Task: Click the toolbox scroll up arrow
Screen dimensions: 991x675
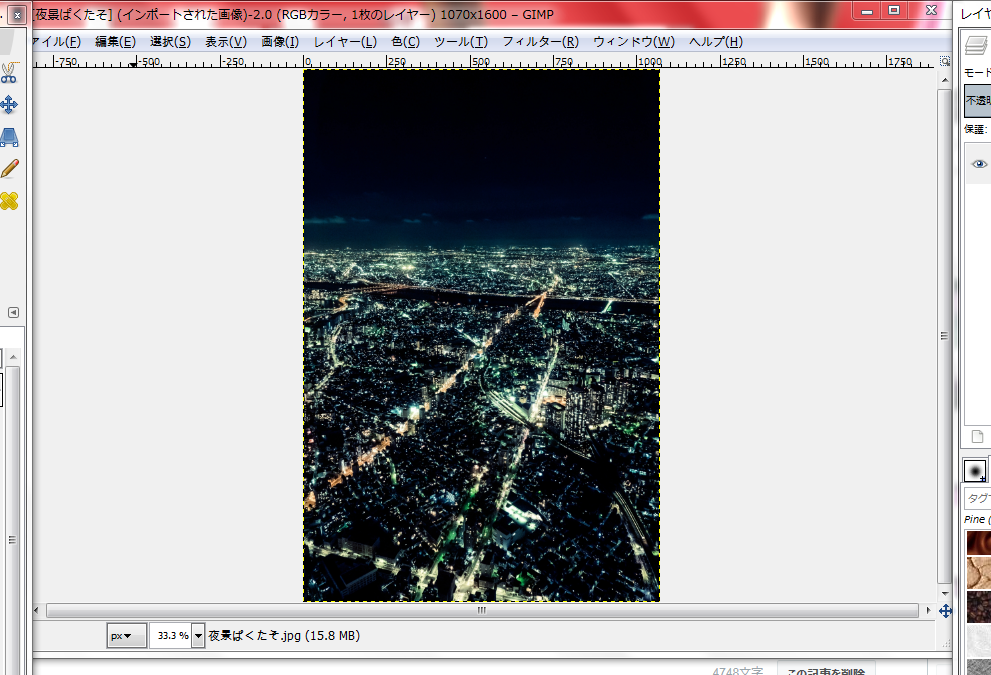Action: [x=13, y=358]
